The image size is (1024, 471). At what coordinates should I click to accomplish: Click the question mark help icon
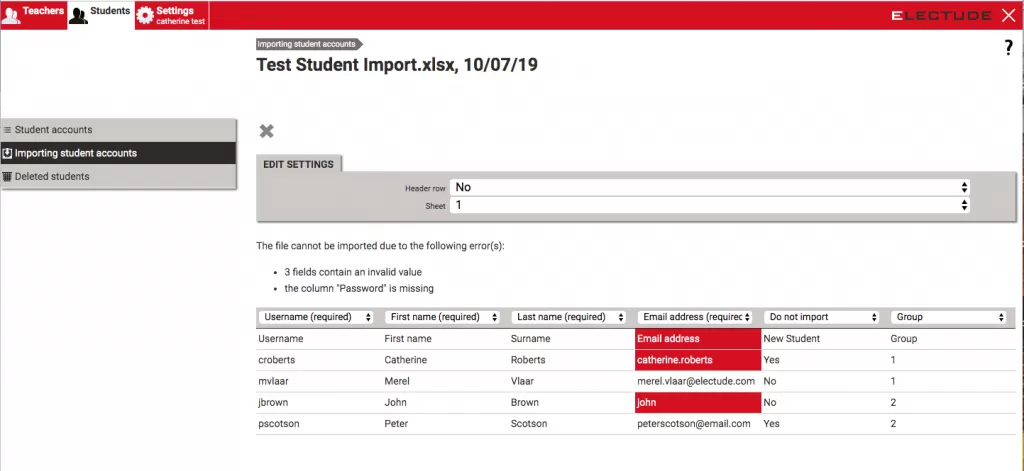point(1009,48)
